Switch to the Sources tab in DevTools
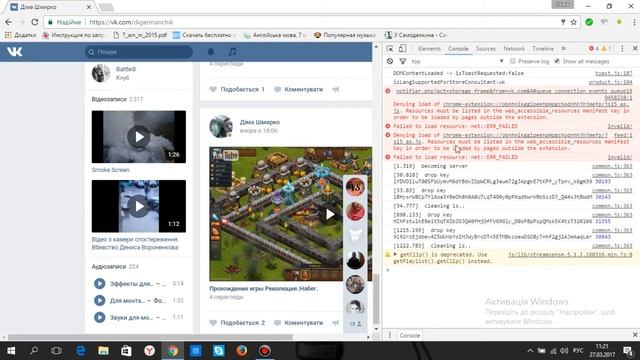Screen dimensions: 640x360 pos(486,49)
